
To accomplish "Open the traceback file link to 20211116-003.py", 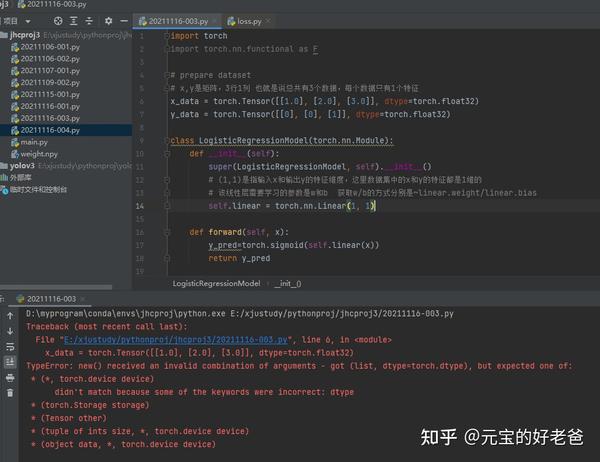I will coord(176,340).
